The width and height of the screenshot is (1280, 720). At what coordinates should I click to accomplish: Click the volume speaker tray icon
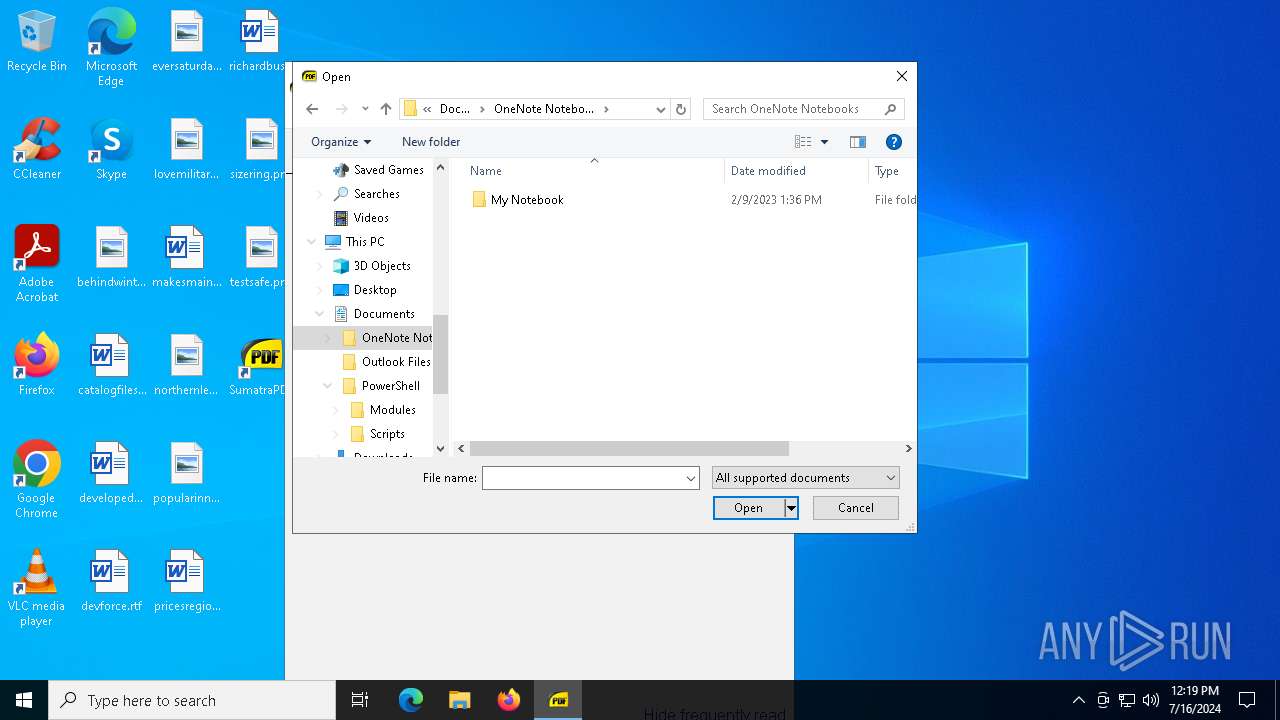(1150, 700)
